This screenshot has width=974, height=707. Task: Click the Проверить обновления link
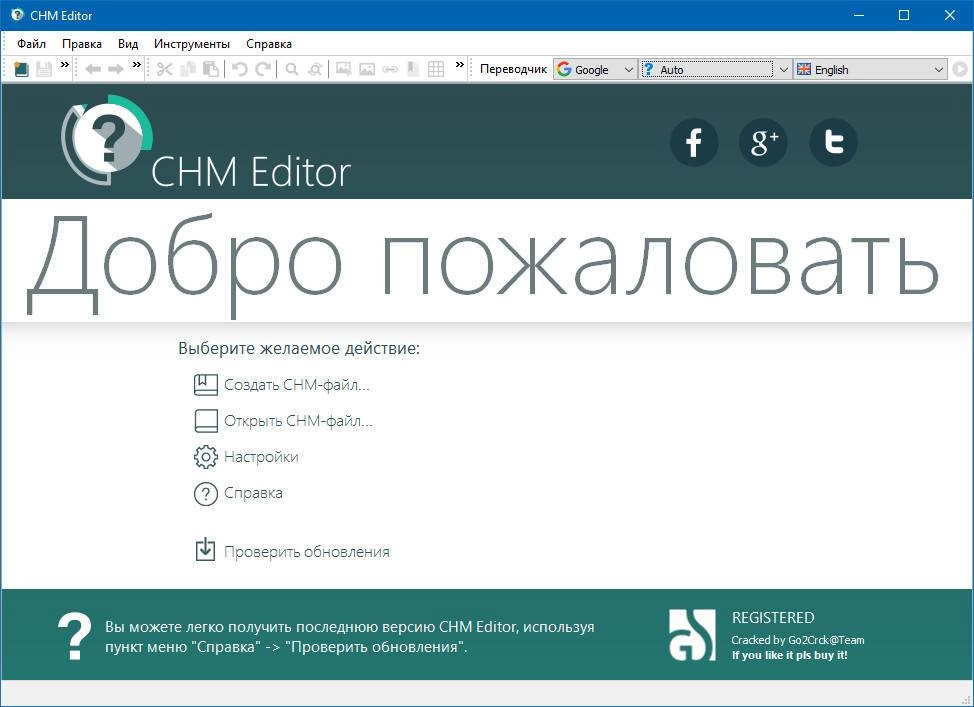pos(307,552)
